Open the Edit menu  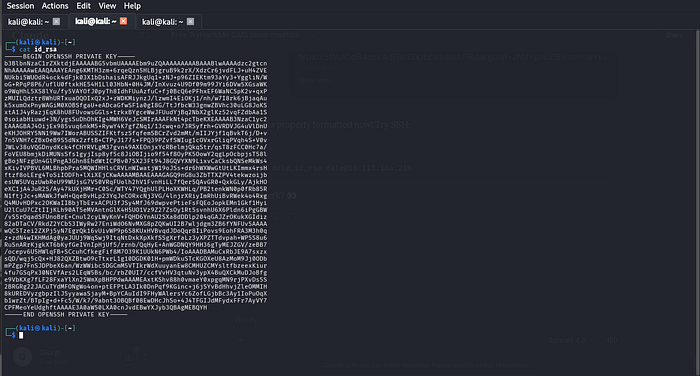click(x=83, y=6)
